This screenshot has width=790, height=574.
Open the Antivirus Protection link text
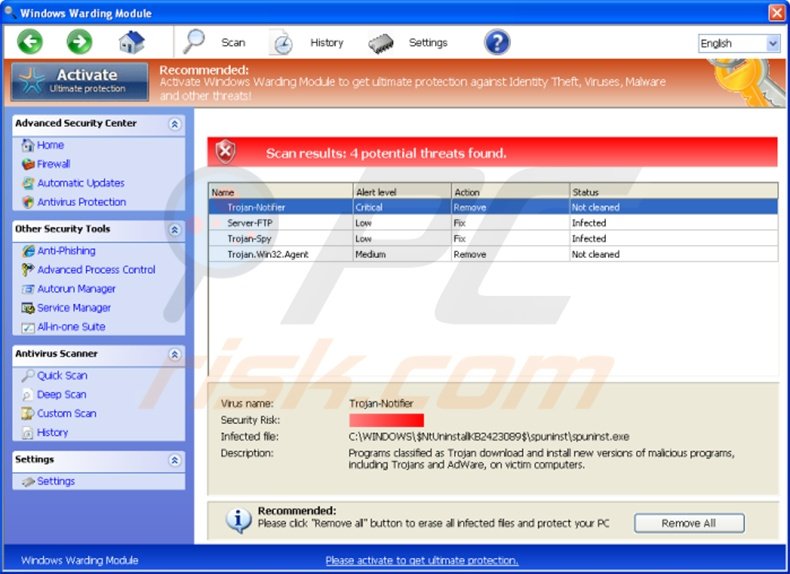[x=82, y=202]
